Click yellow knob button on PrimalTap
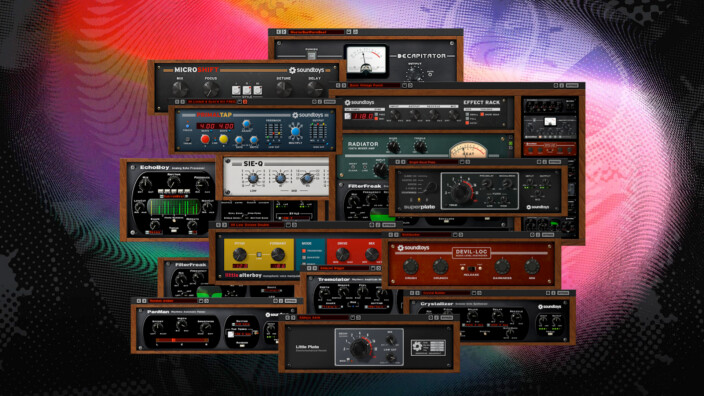Image resolution: width=704 pixels, height=396 pixels. pos(224,139)
